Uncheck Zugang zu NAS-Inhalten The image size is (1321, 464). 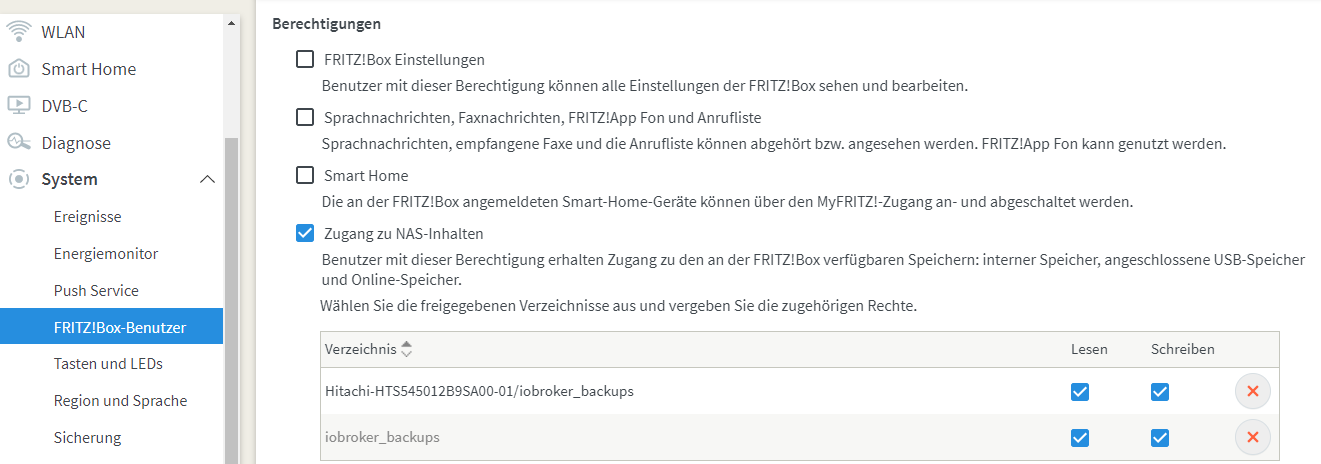coord(305,233)
